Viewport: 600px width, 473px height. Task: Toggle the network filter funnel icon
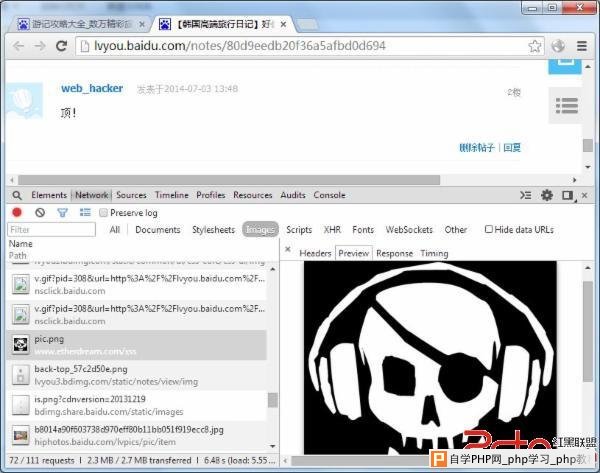click(x=62, y=212)
